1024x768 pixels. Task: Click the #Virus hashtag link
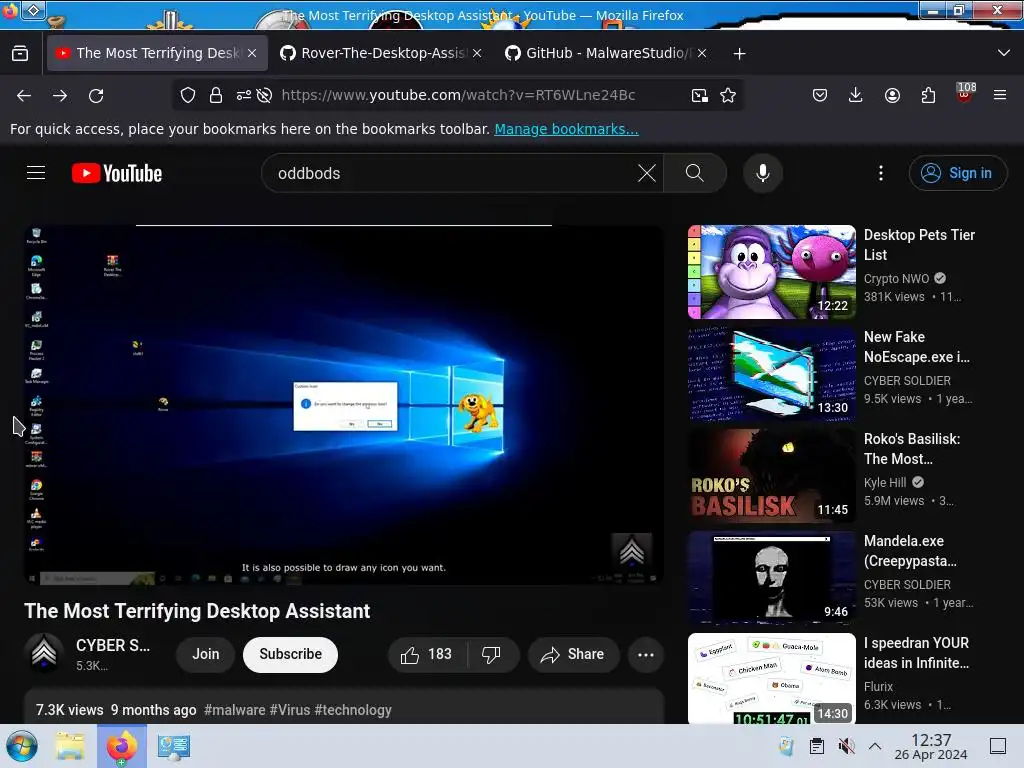tap(290, 710)
